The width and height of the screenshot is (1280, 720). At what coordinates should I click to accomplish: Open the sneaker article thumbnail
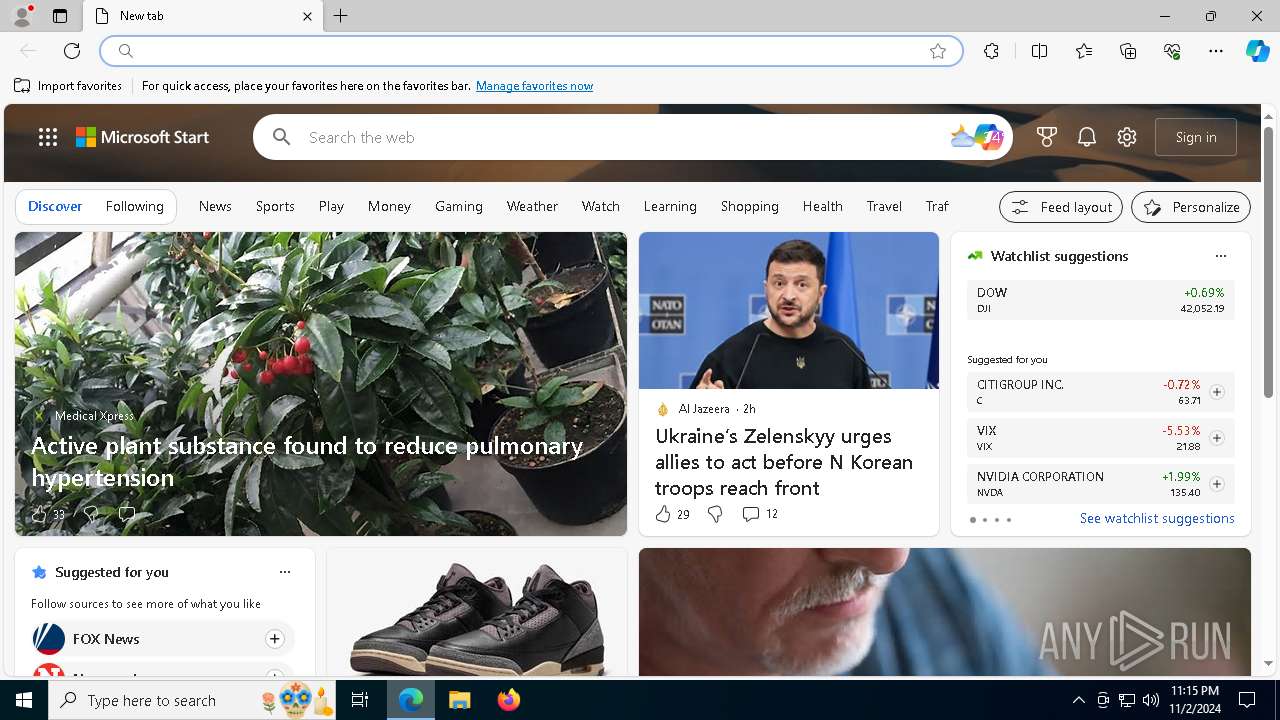[477, 612]
